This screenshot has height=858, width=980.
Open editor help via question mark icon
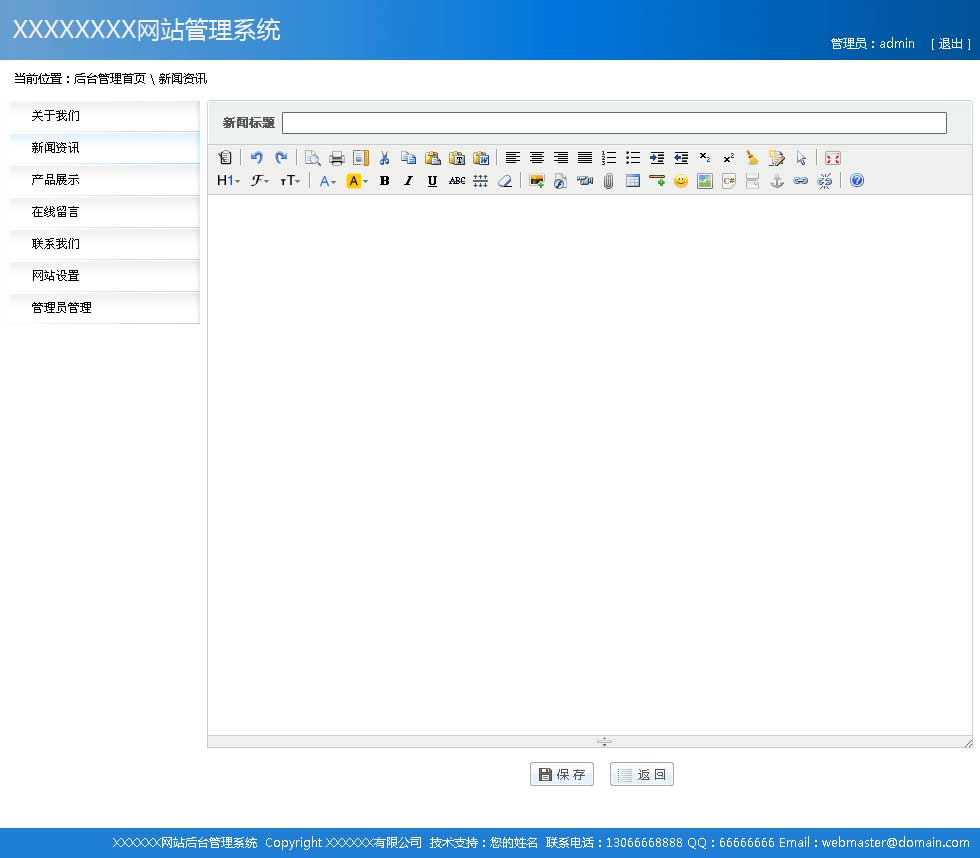856,181
